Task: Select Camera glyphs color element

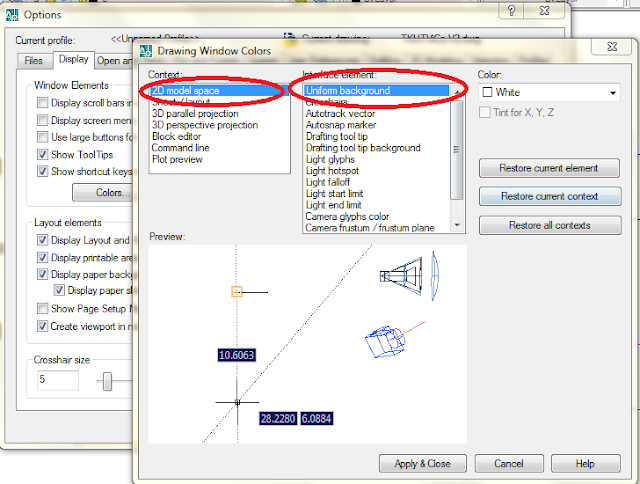Action: point(378,216)
